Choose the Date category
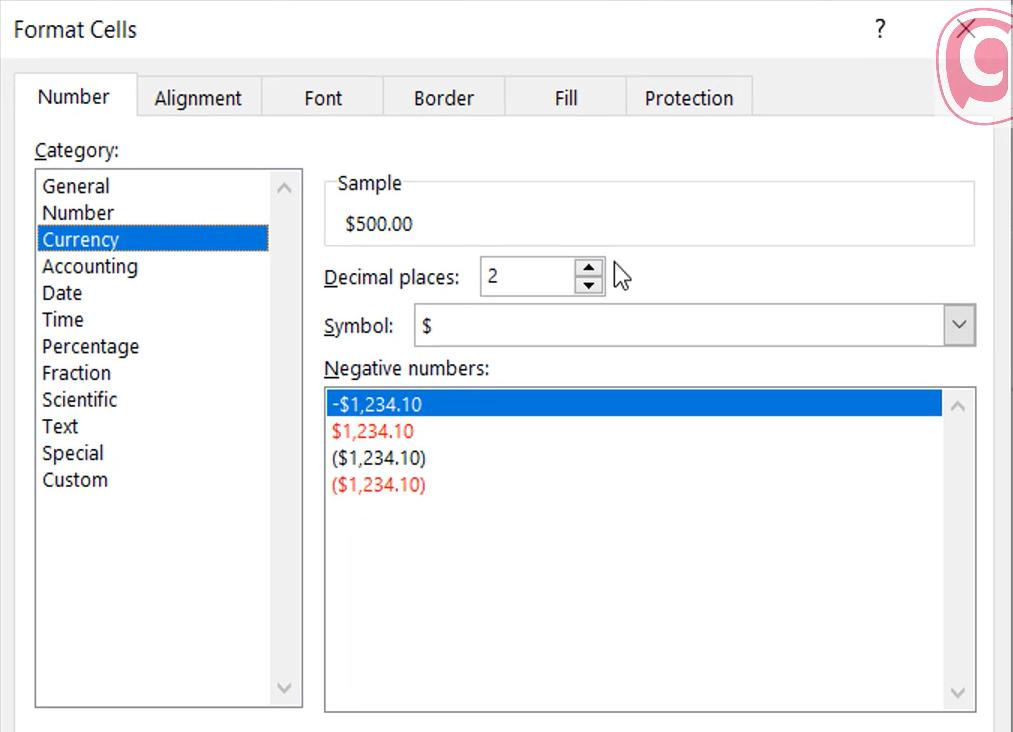 (x=62, y=293)
